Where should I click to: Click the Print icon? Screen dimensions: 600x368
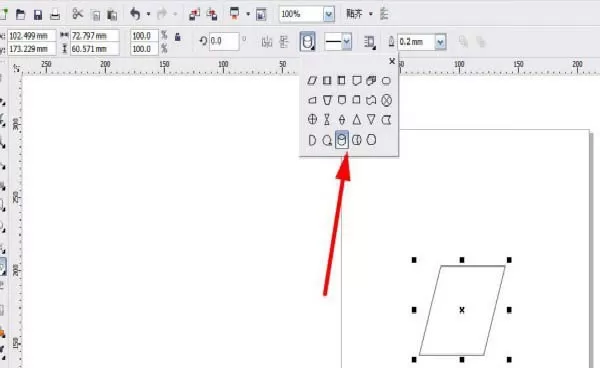coord(55,15)
